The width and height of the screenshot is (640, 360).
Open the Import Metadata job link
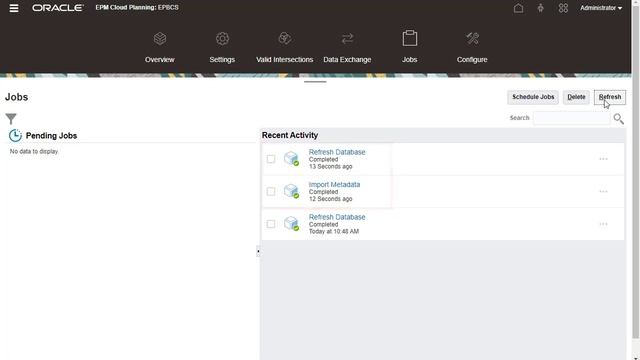[334, 184]
